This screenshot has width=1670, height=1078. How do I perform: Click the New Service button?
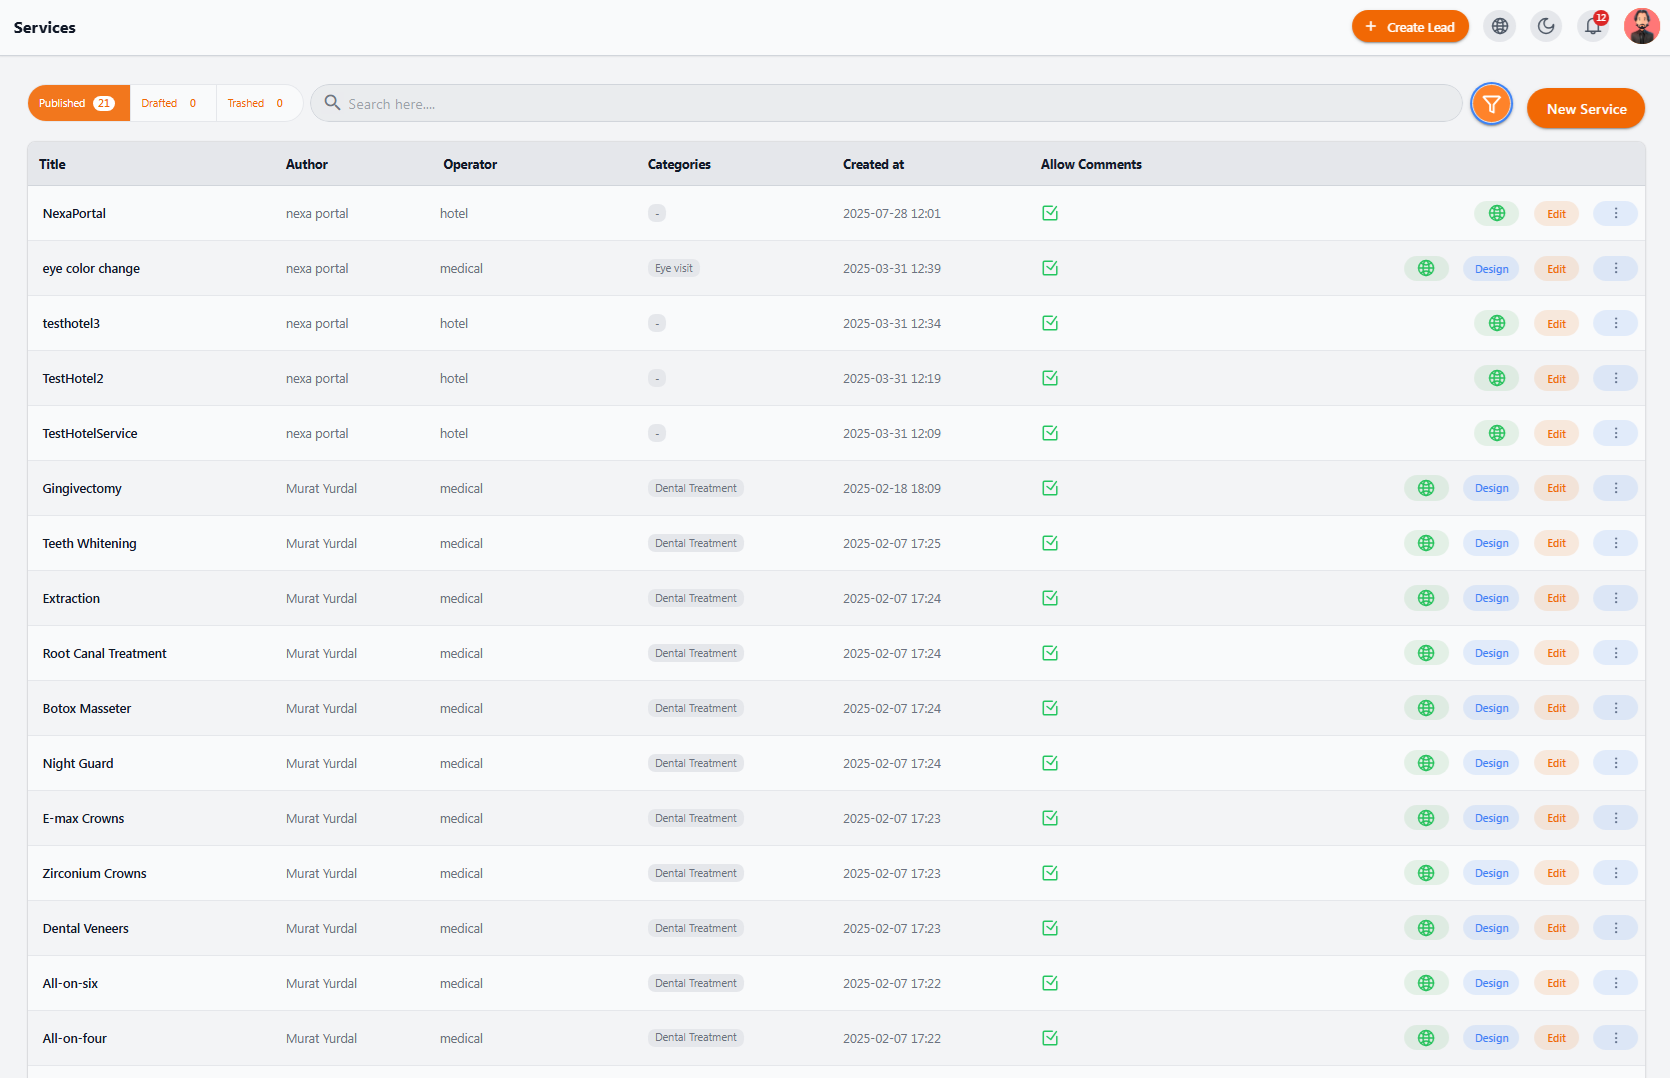pos(1586,109)
